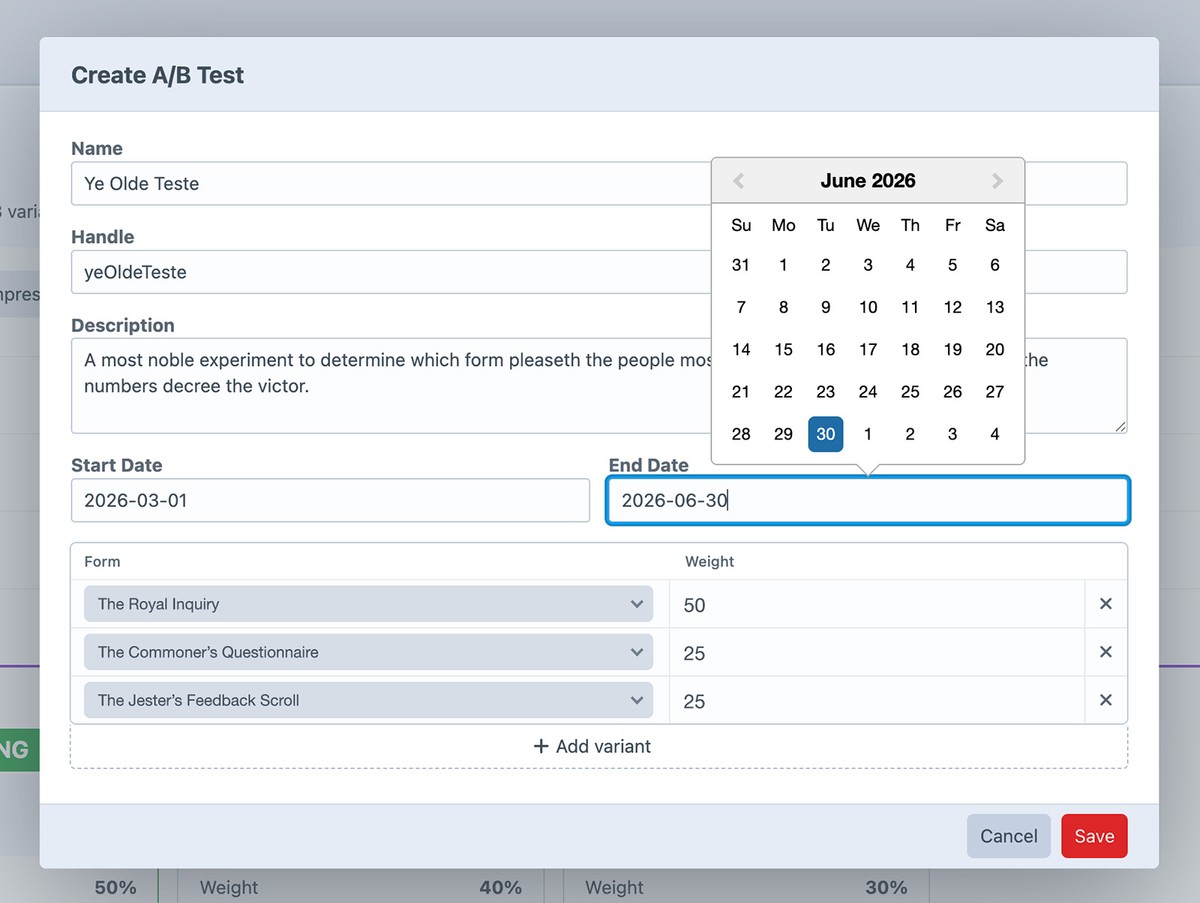This screenshot has width=1200, height=903.
Task: Pick June 7 in the calendar
Action: pos(741,307)
